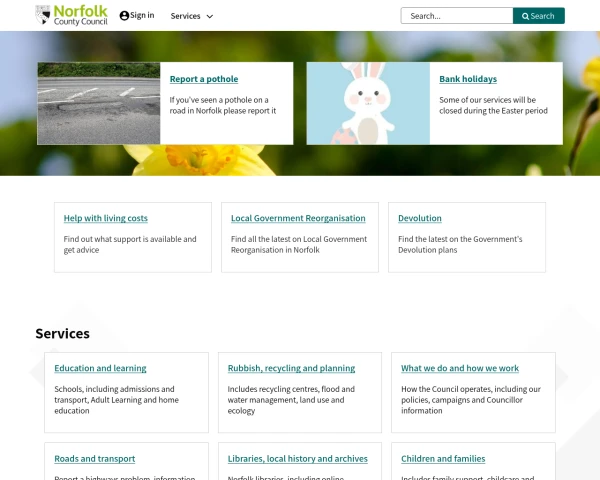Open Children and families service link

click(443, 459)
